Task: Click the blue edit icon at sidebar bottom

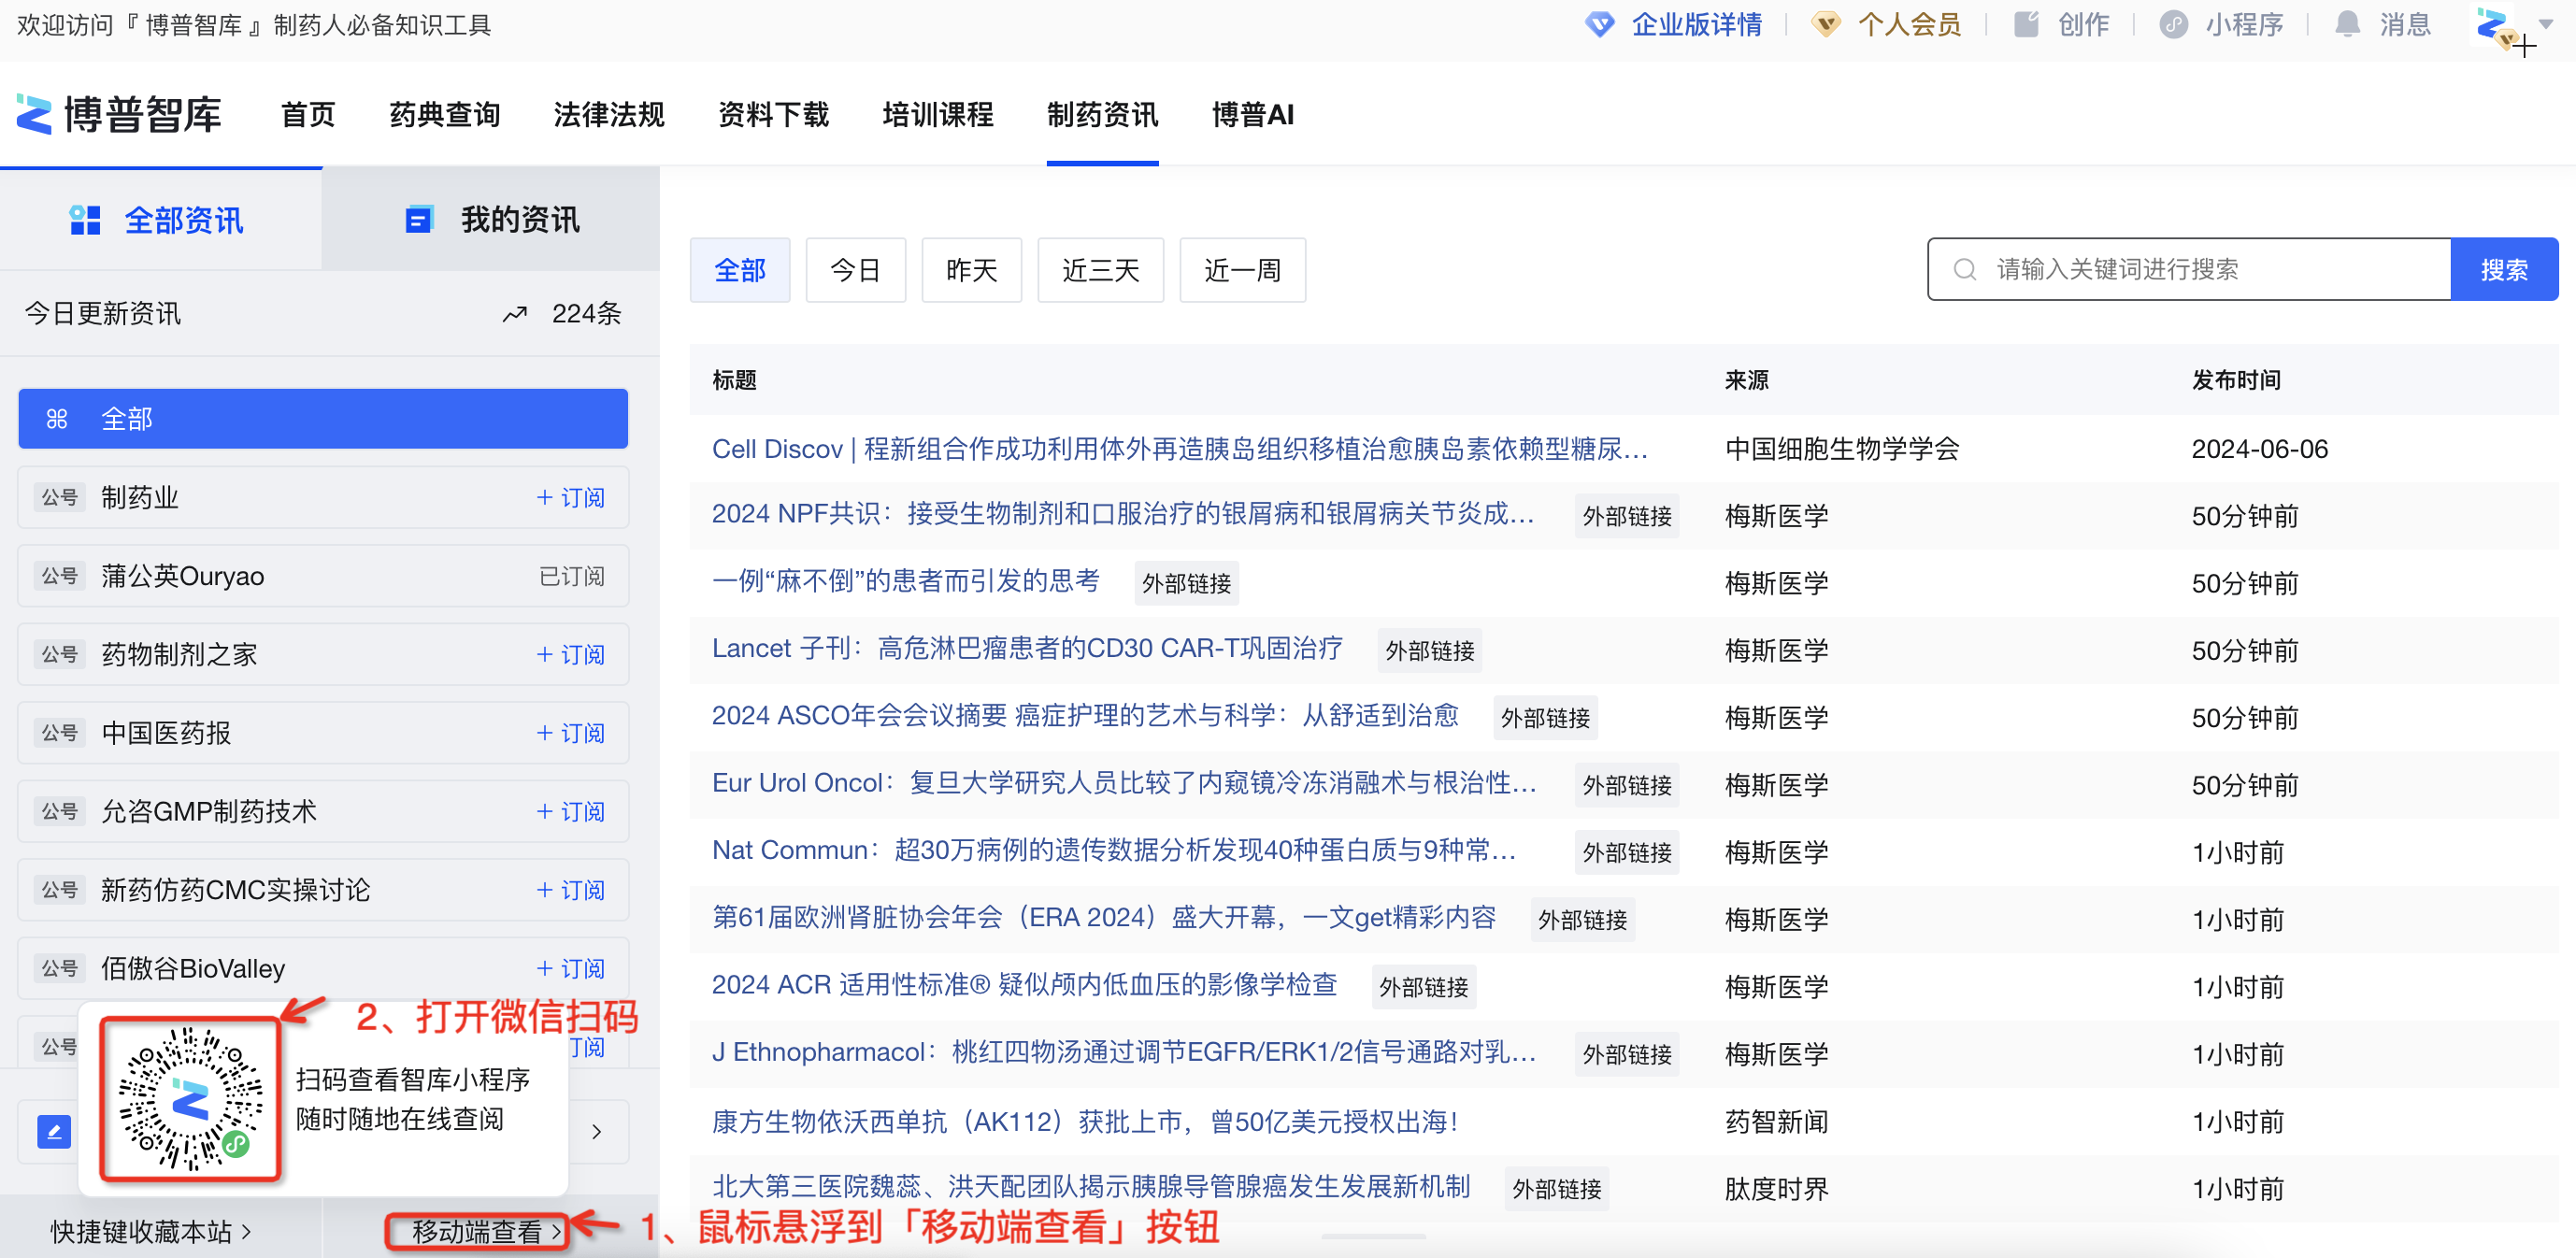Action: pos(54,1132)
